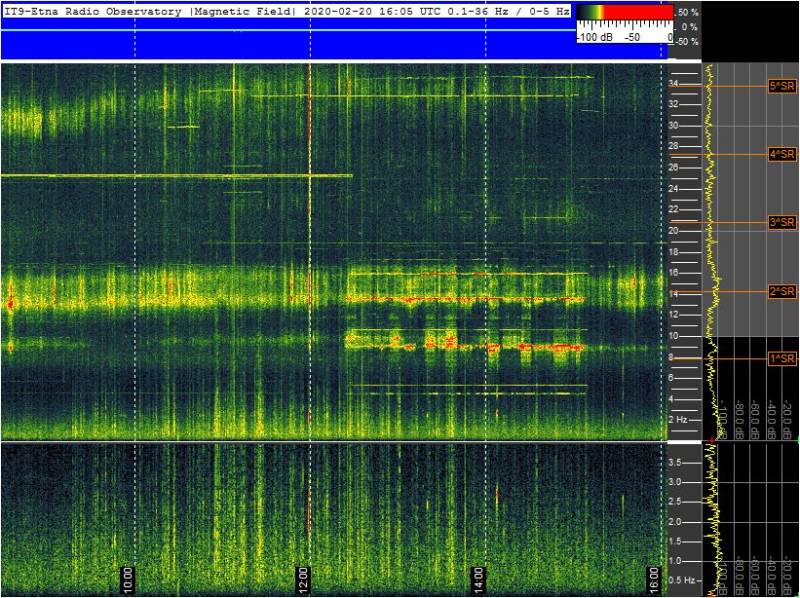Screen dimensions: 800x598
Task: Click the 20 frequency axis tick label
Action: [x=673, y=231]
